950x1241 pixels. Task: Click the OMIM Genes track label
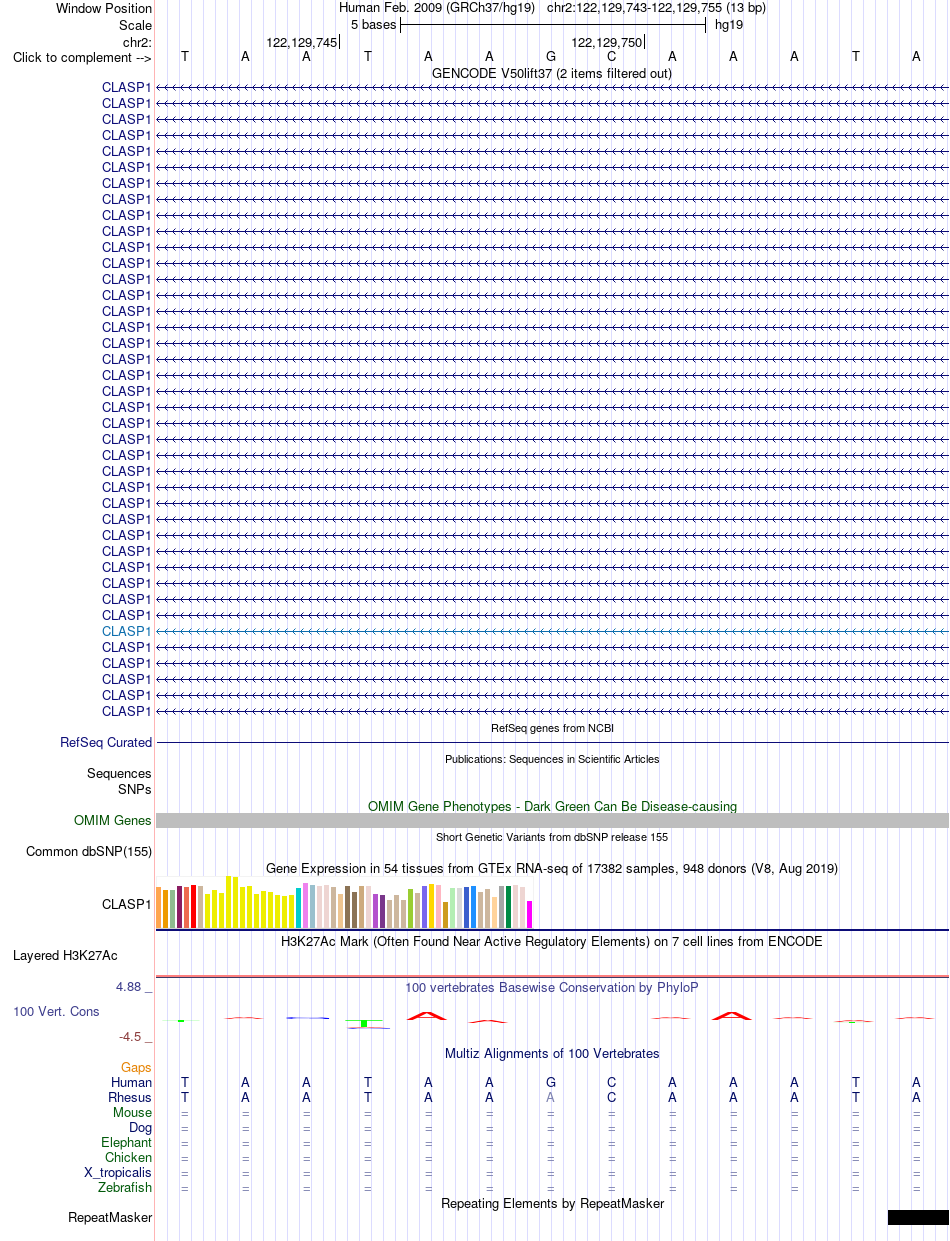tap(113, 821)
